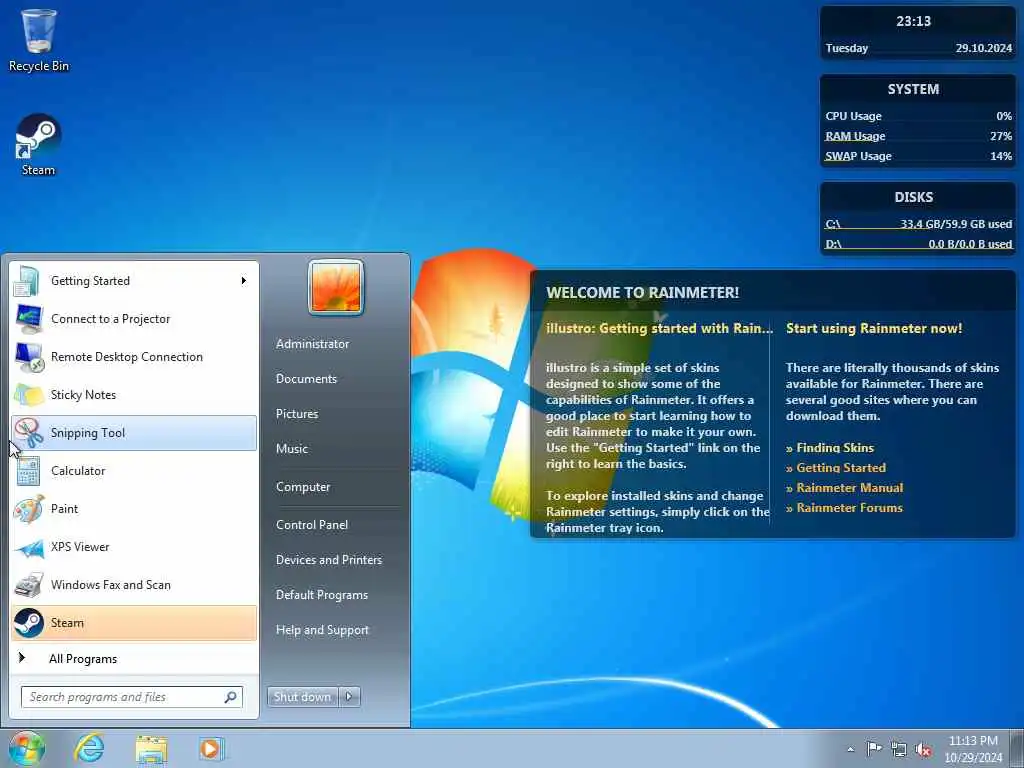The height and width of the screenshot is (768, 1024).
Task: Click the Getting Started icon in Start menu
Action: (x=27, y=281)
